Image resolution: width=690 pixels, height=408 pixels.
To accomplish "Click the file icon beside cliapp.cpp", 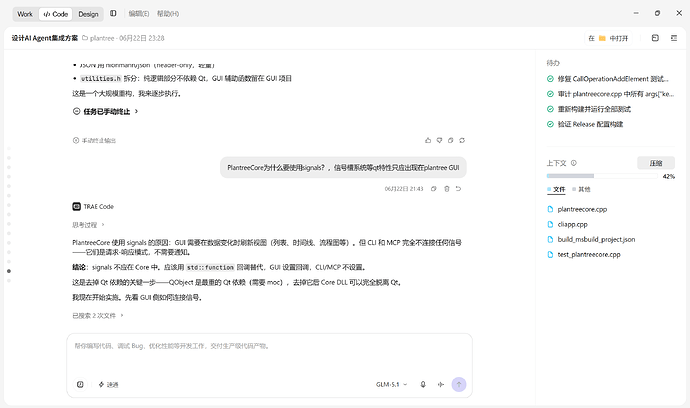I will 550,224.
